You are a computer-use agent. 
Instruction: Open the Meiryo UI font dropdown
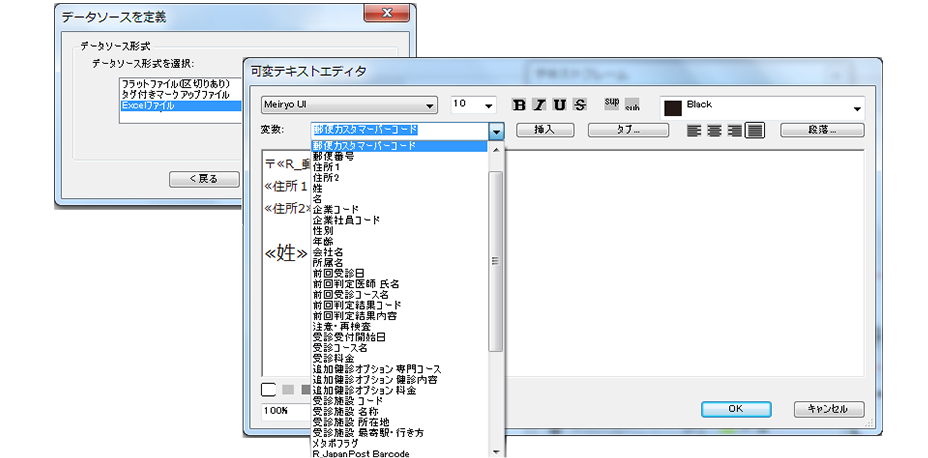click(x=430, y=105)
